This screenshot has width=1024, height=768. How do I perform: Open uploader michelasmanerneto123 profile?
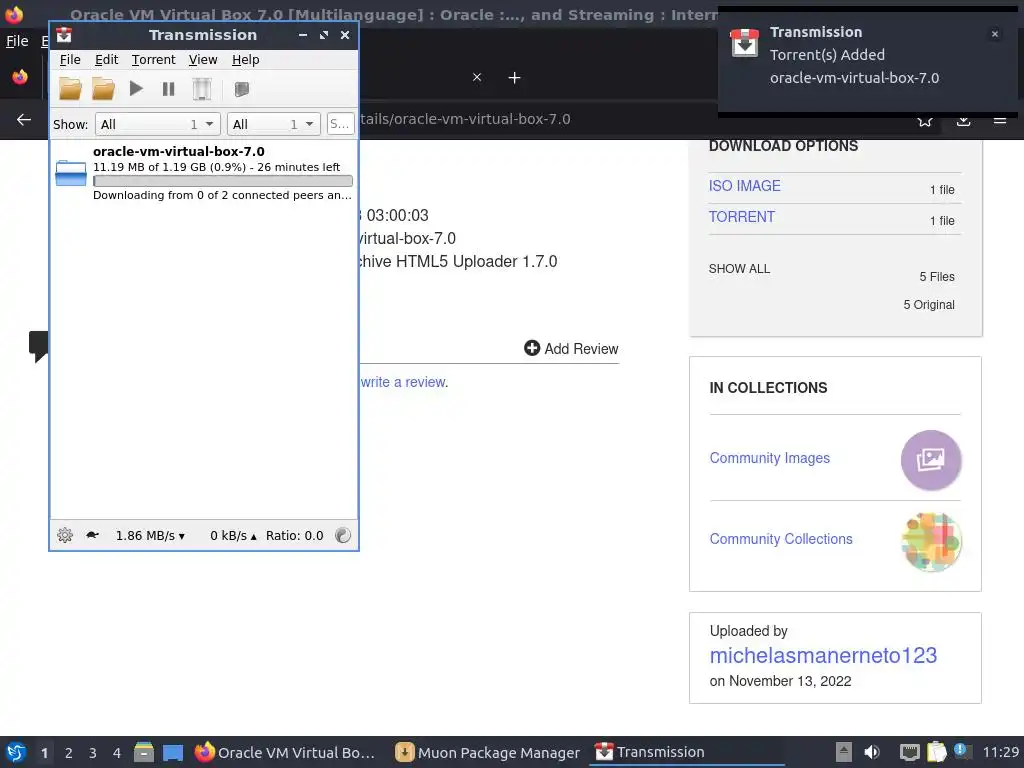coord(823,655)
